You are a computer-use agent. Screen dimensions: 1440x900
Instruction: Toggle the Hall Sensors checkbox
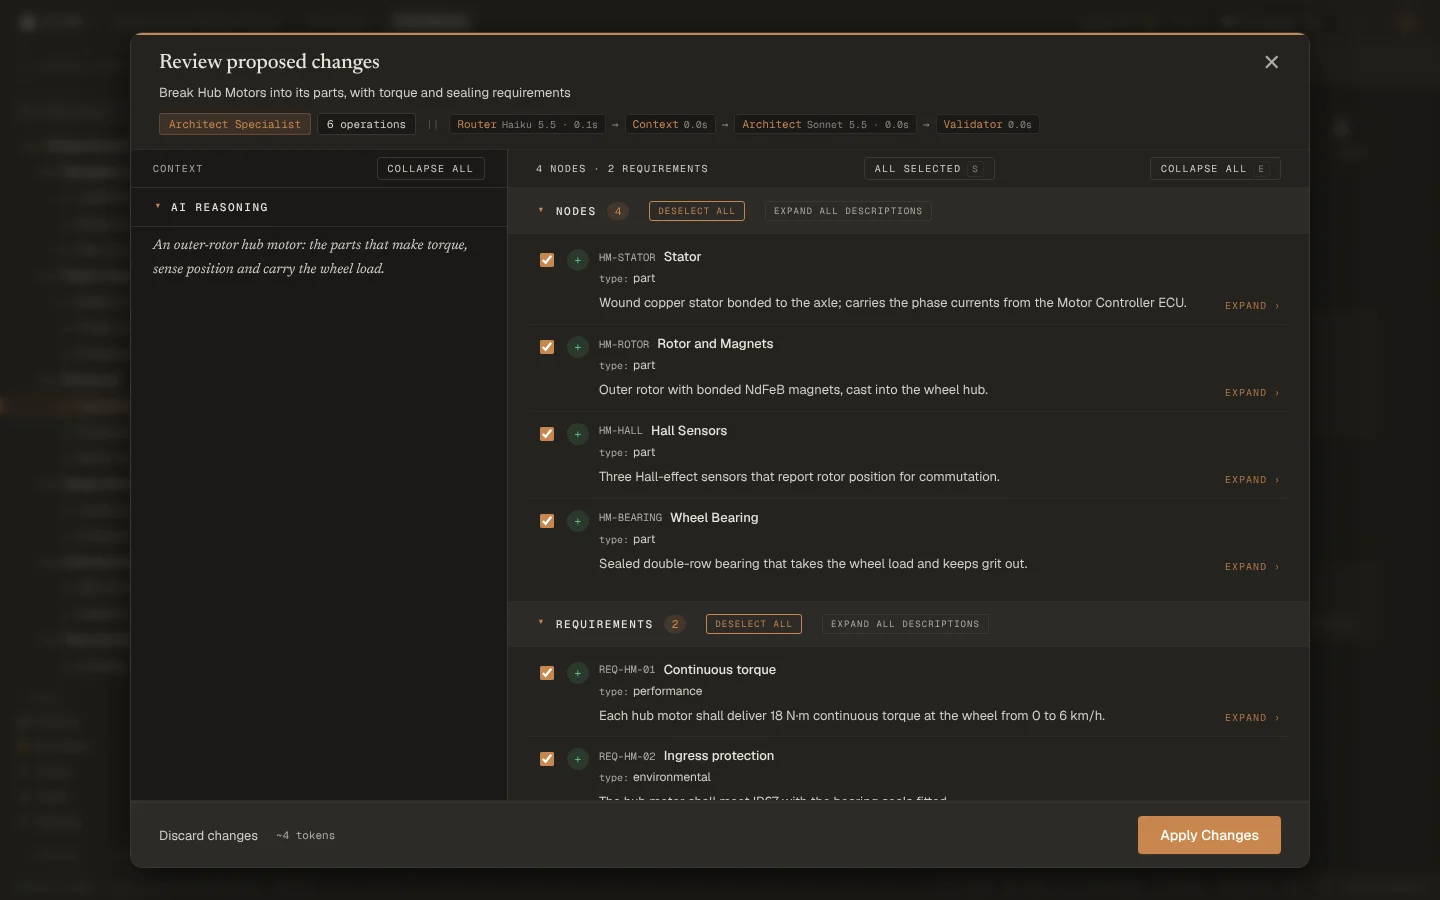click(x=547, y=434)
